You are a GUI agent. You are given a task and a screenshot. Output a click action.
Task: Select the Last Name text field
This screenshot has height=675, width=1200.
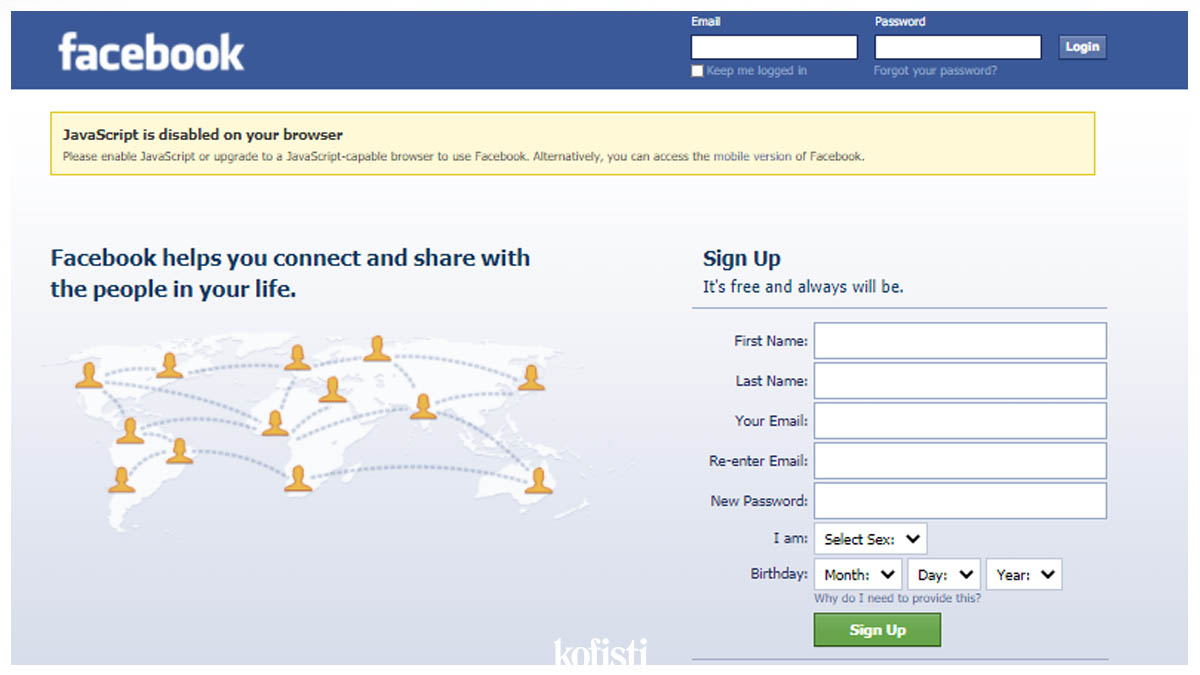tap(960, 381)
